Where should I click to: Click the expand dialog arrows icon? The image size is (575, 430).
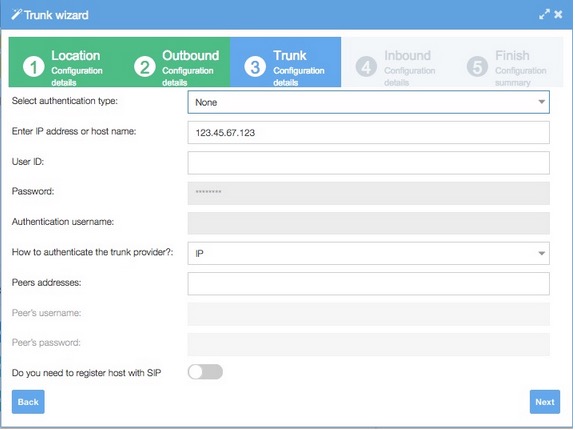[544, 14]
